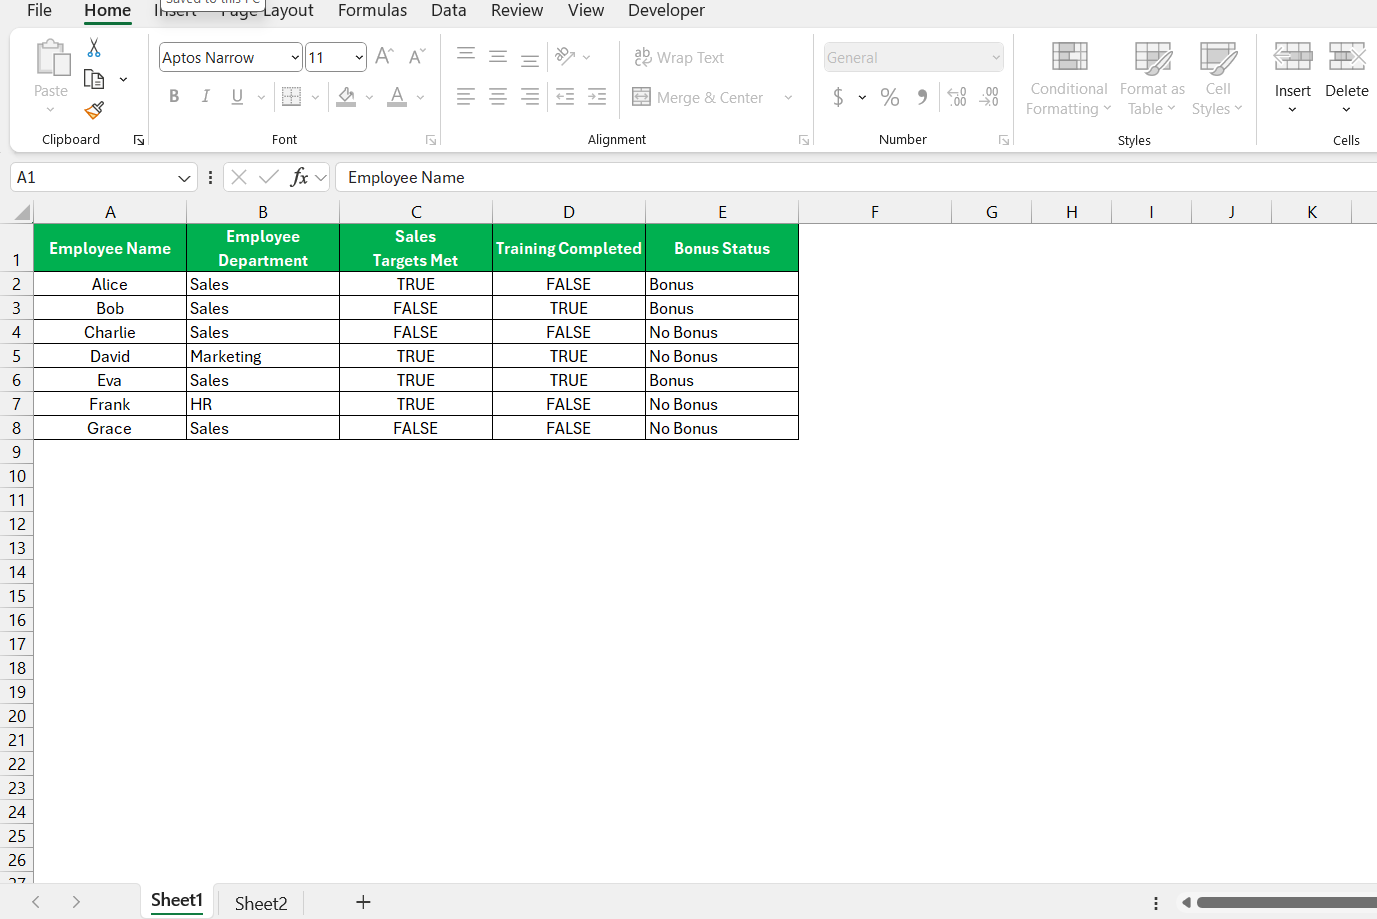The height and width of the screenshot is (919, 1377).
Task: Set Top Align vertical alignment
Action: pos(466,55)
